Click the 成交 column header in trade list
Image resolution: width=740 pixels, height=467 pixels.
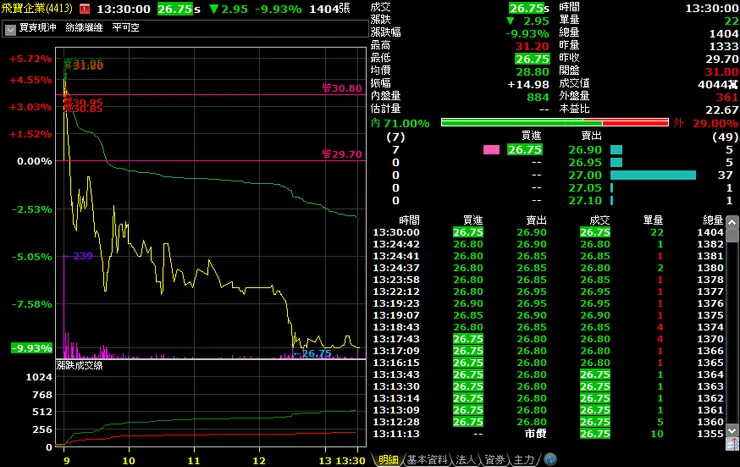coord(600,220)
